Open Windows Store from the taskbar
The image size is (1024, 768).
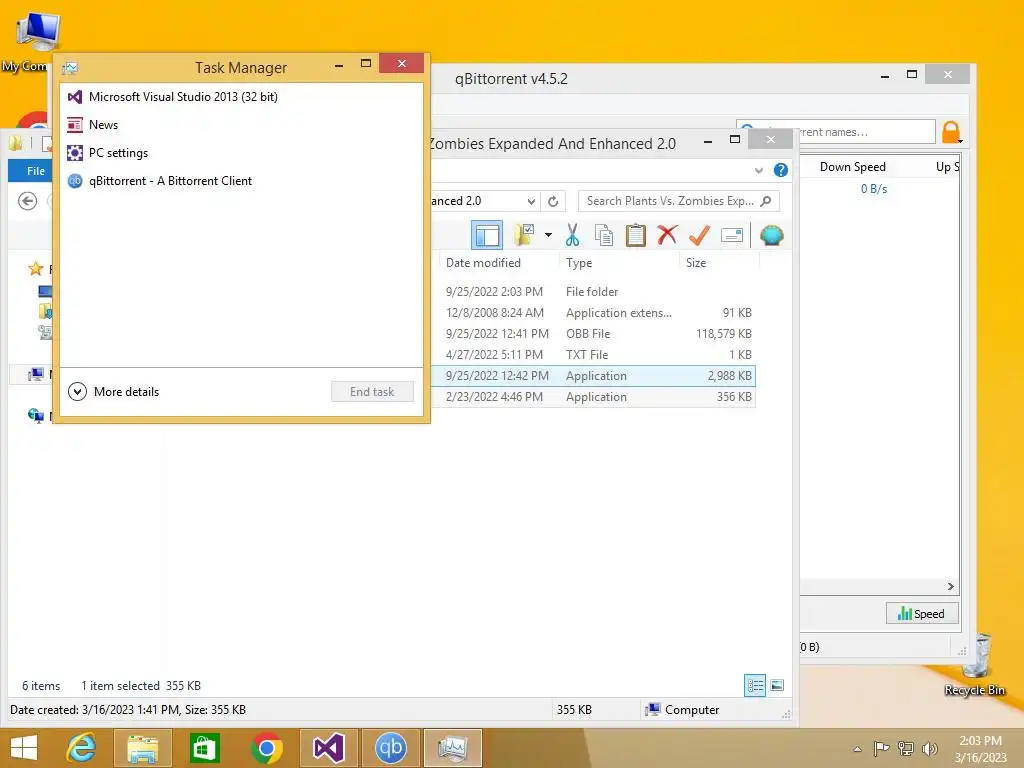tap(204, 748)
